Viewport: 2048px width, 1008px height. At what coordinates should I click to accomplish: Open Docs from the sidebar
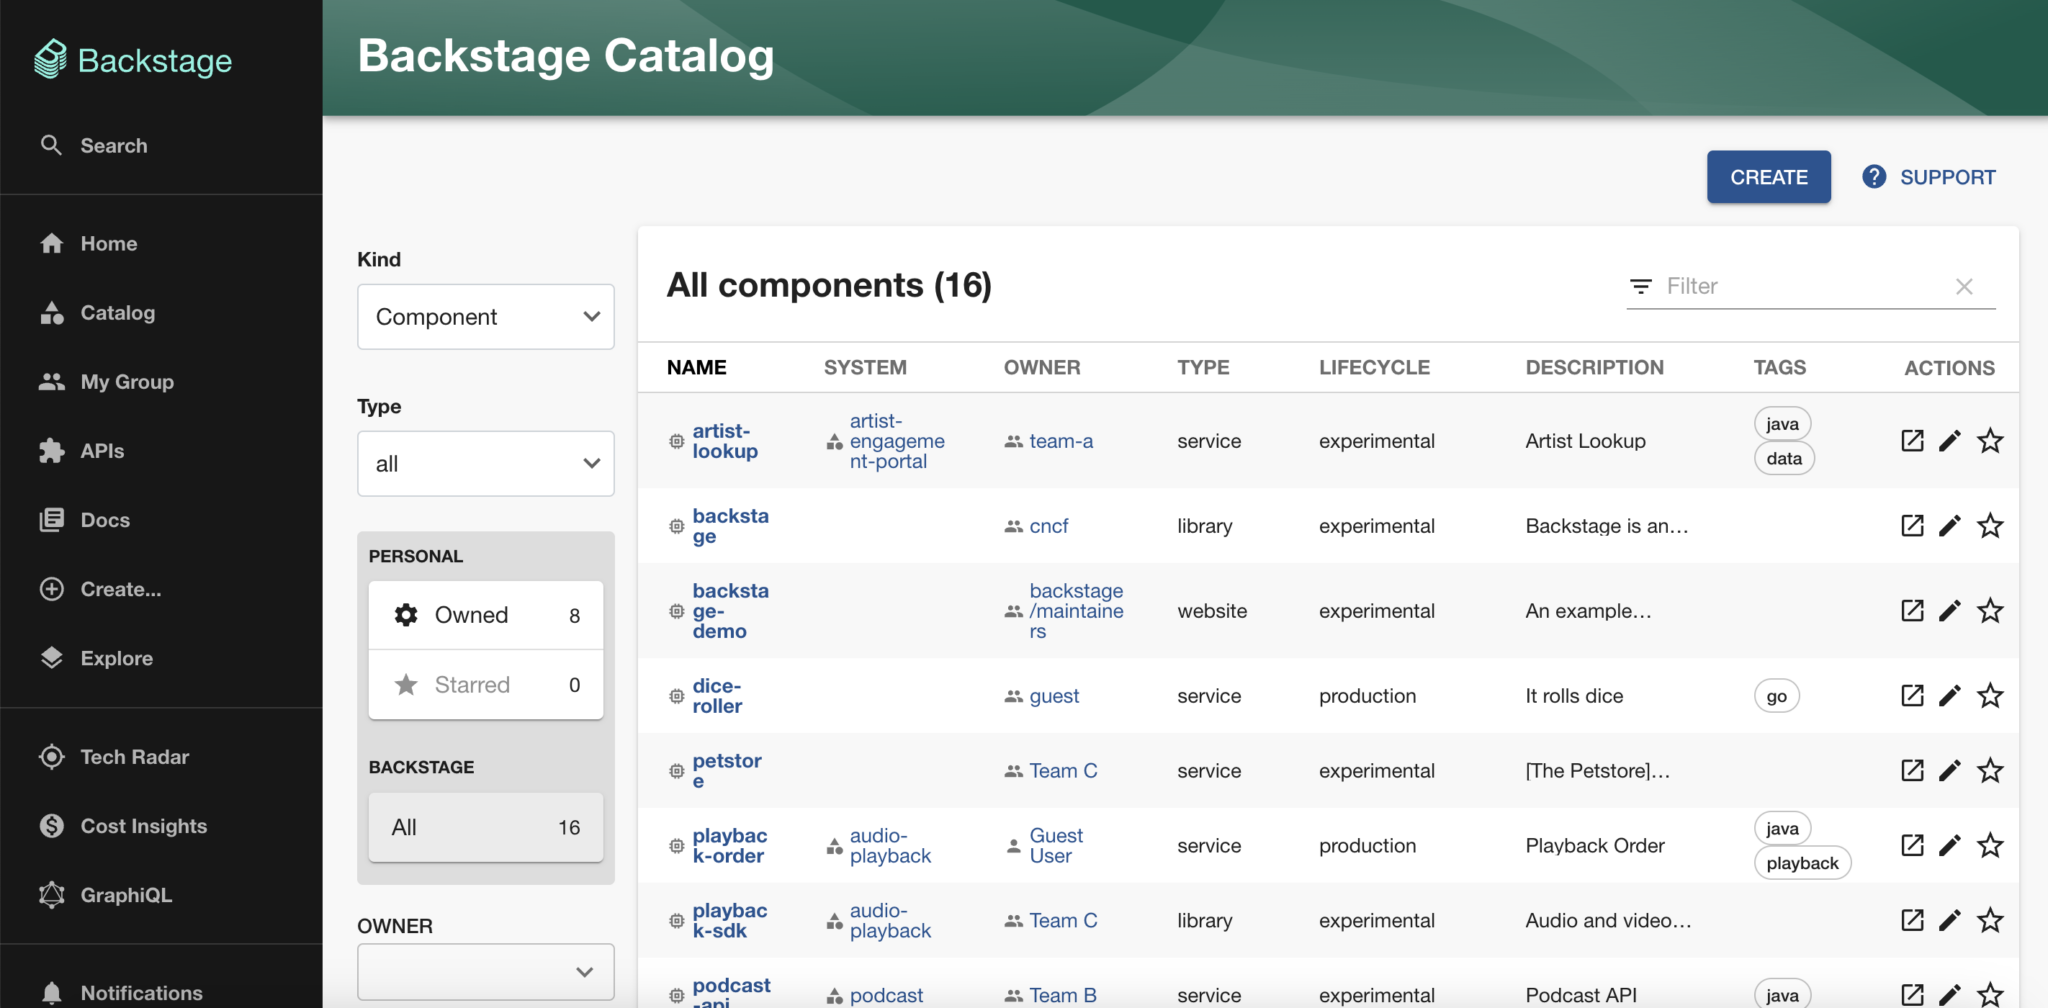click(x=85, y=520)
